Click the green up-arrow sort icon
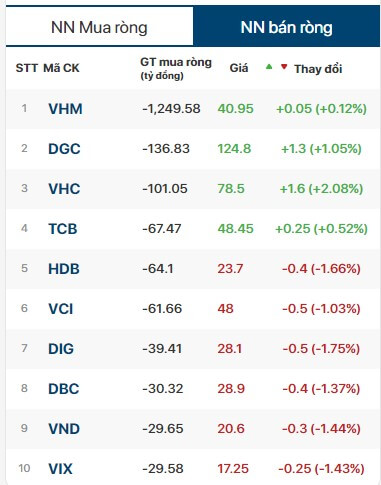Image resolution: width=381 pixels, height=485 pixels. click(x=269, y=67)
